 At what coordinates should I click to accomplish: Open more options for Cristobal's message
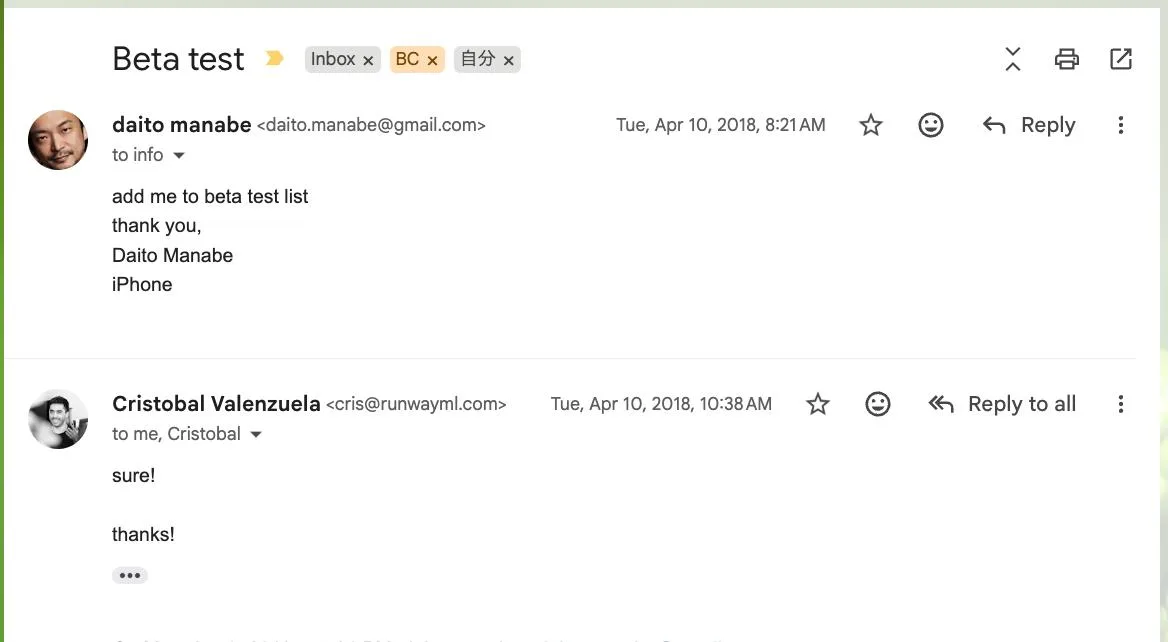click(x=1120, y=404)
